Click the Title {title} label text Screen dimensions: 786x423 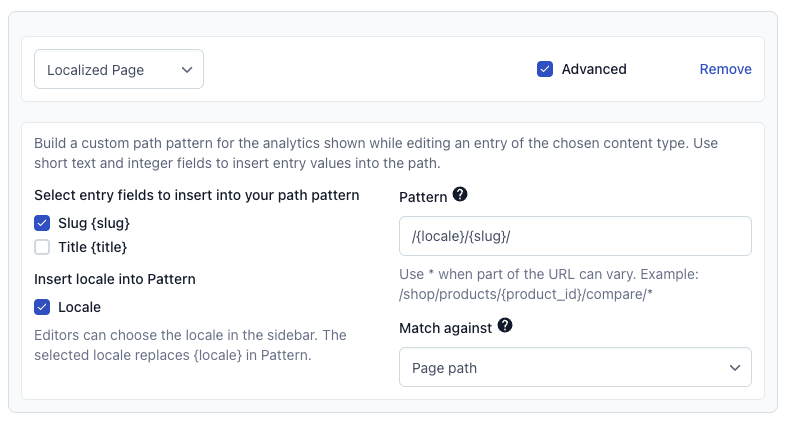[92, 247]
